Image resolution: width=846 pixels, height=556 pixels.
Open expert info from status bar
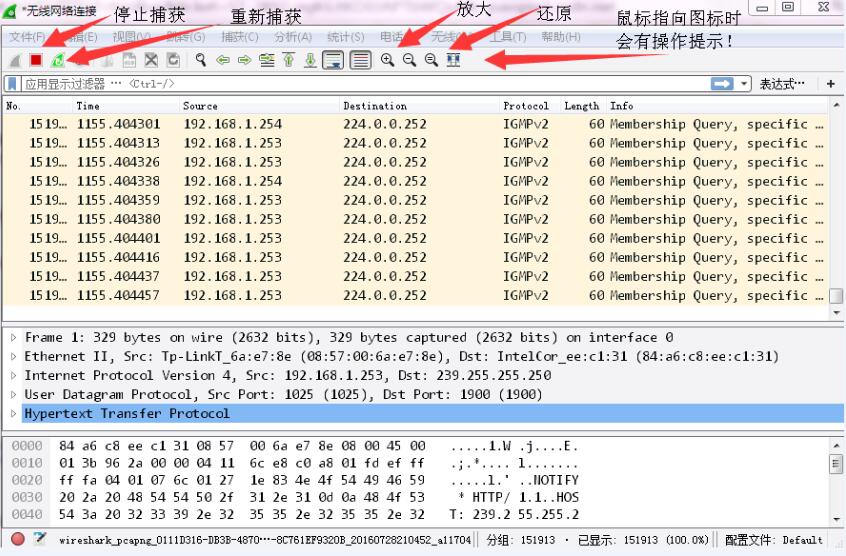click(18, 540)
